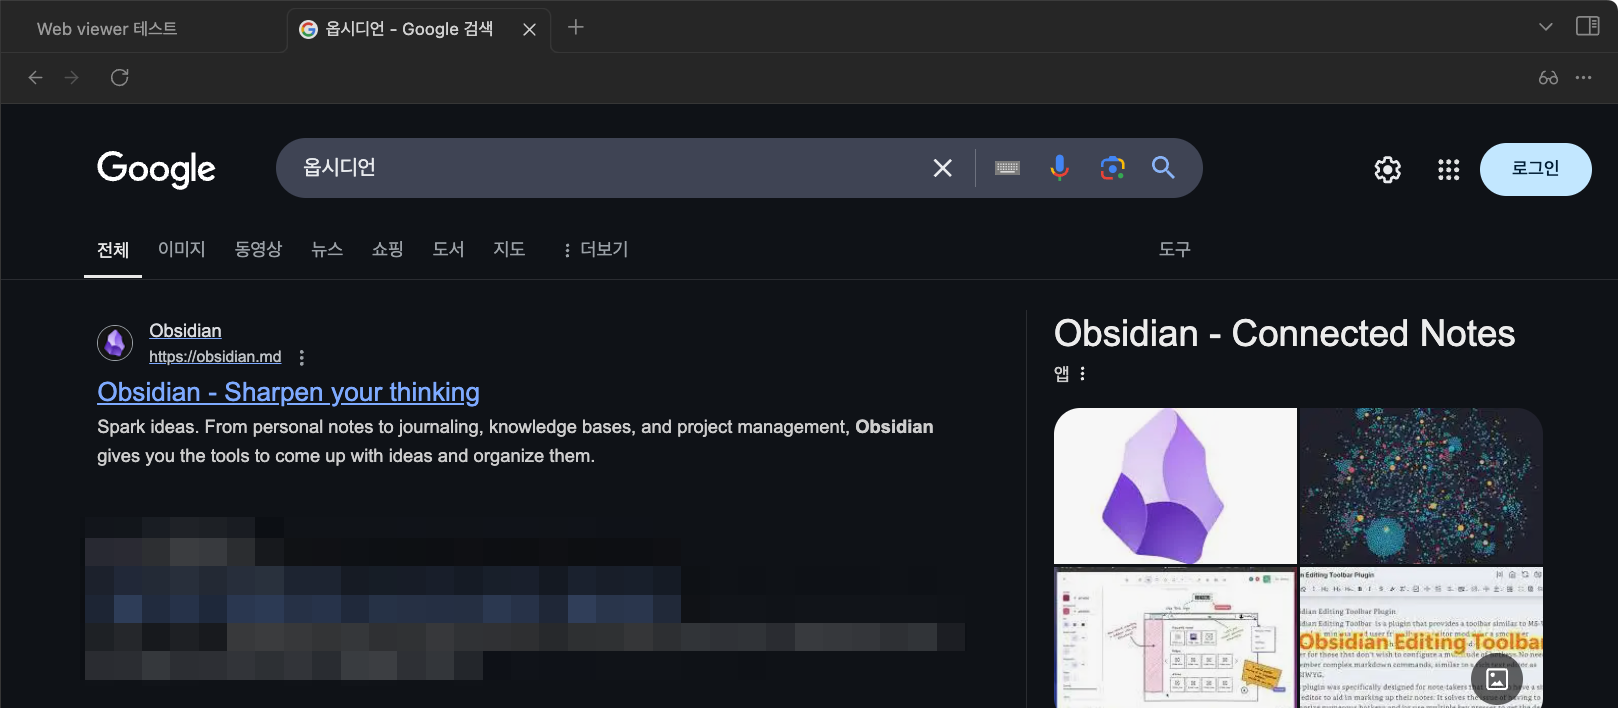Screen dimensions: 1618x708
Task: Switch to 이미지 results
Action: 182,249
